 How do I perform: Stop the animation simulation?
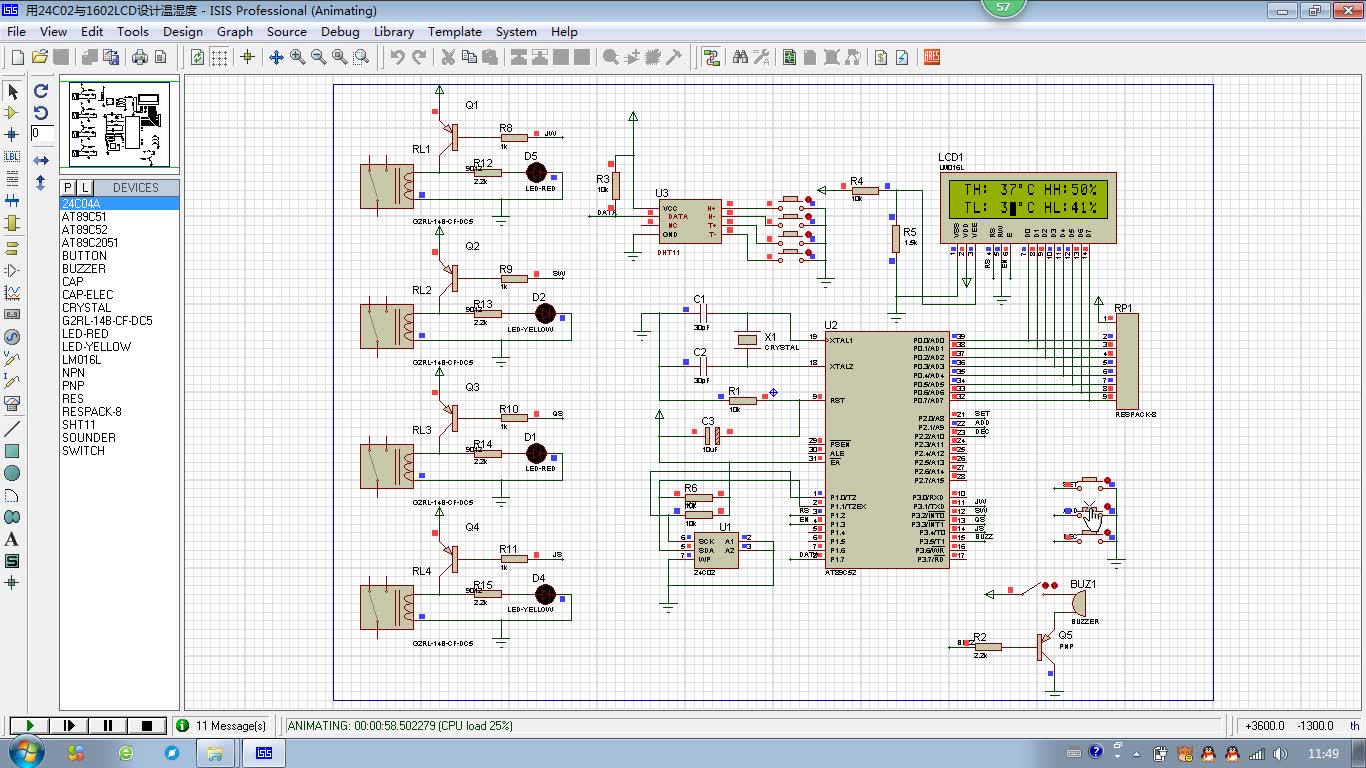[x=147, y=726]
